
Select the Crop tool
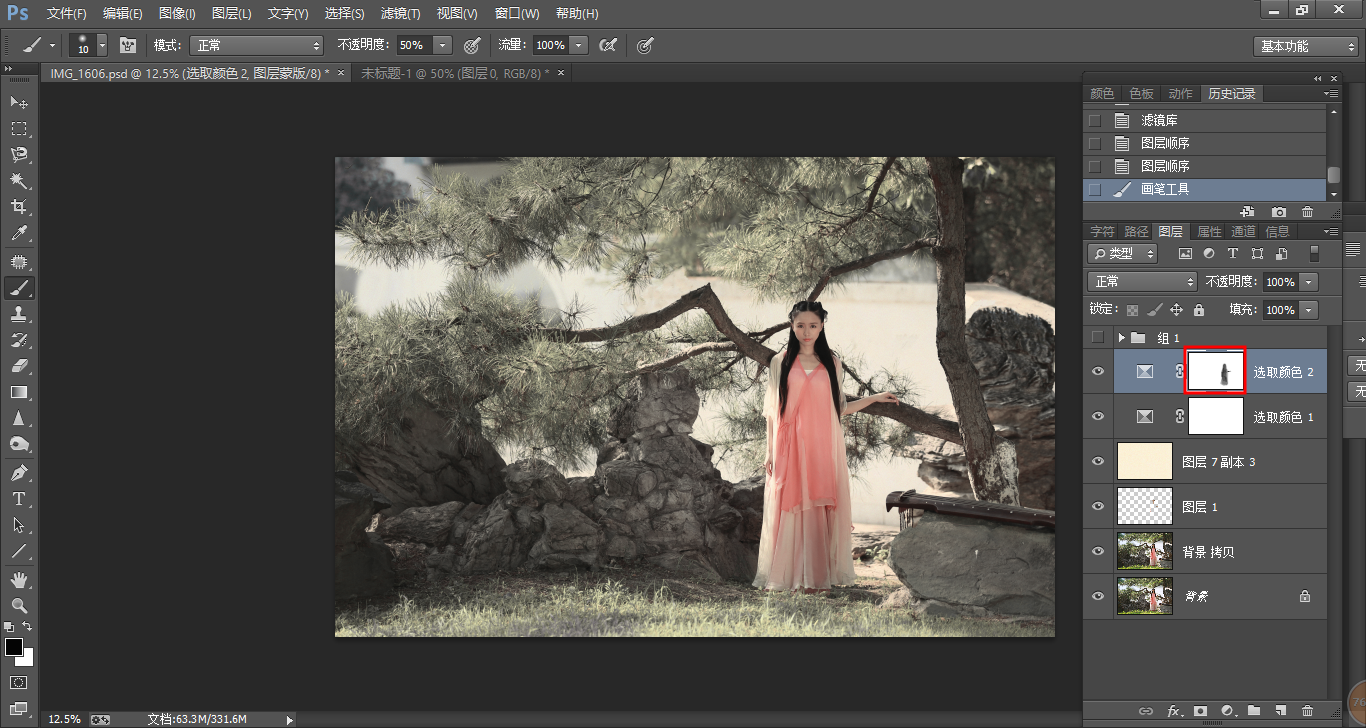pos(19,207)
